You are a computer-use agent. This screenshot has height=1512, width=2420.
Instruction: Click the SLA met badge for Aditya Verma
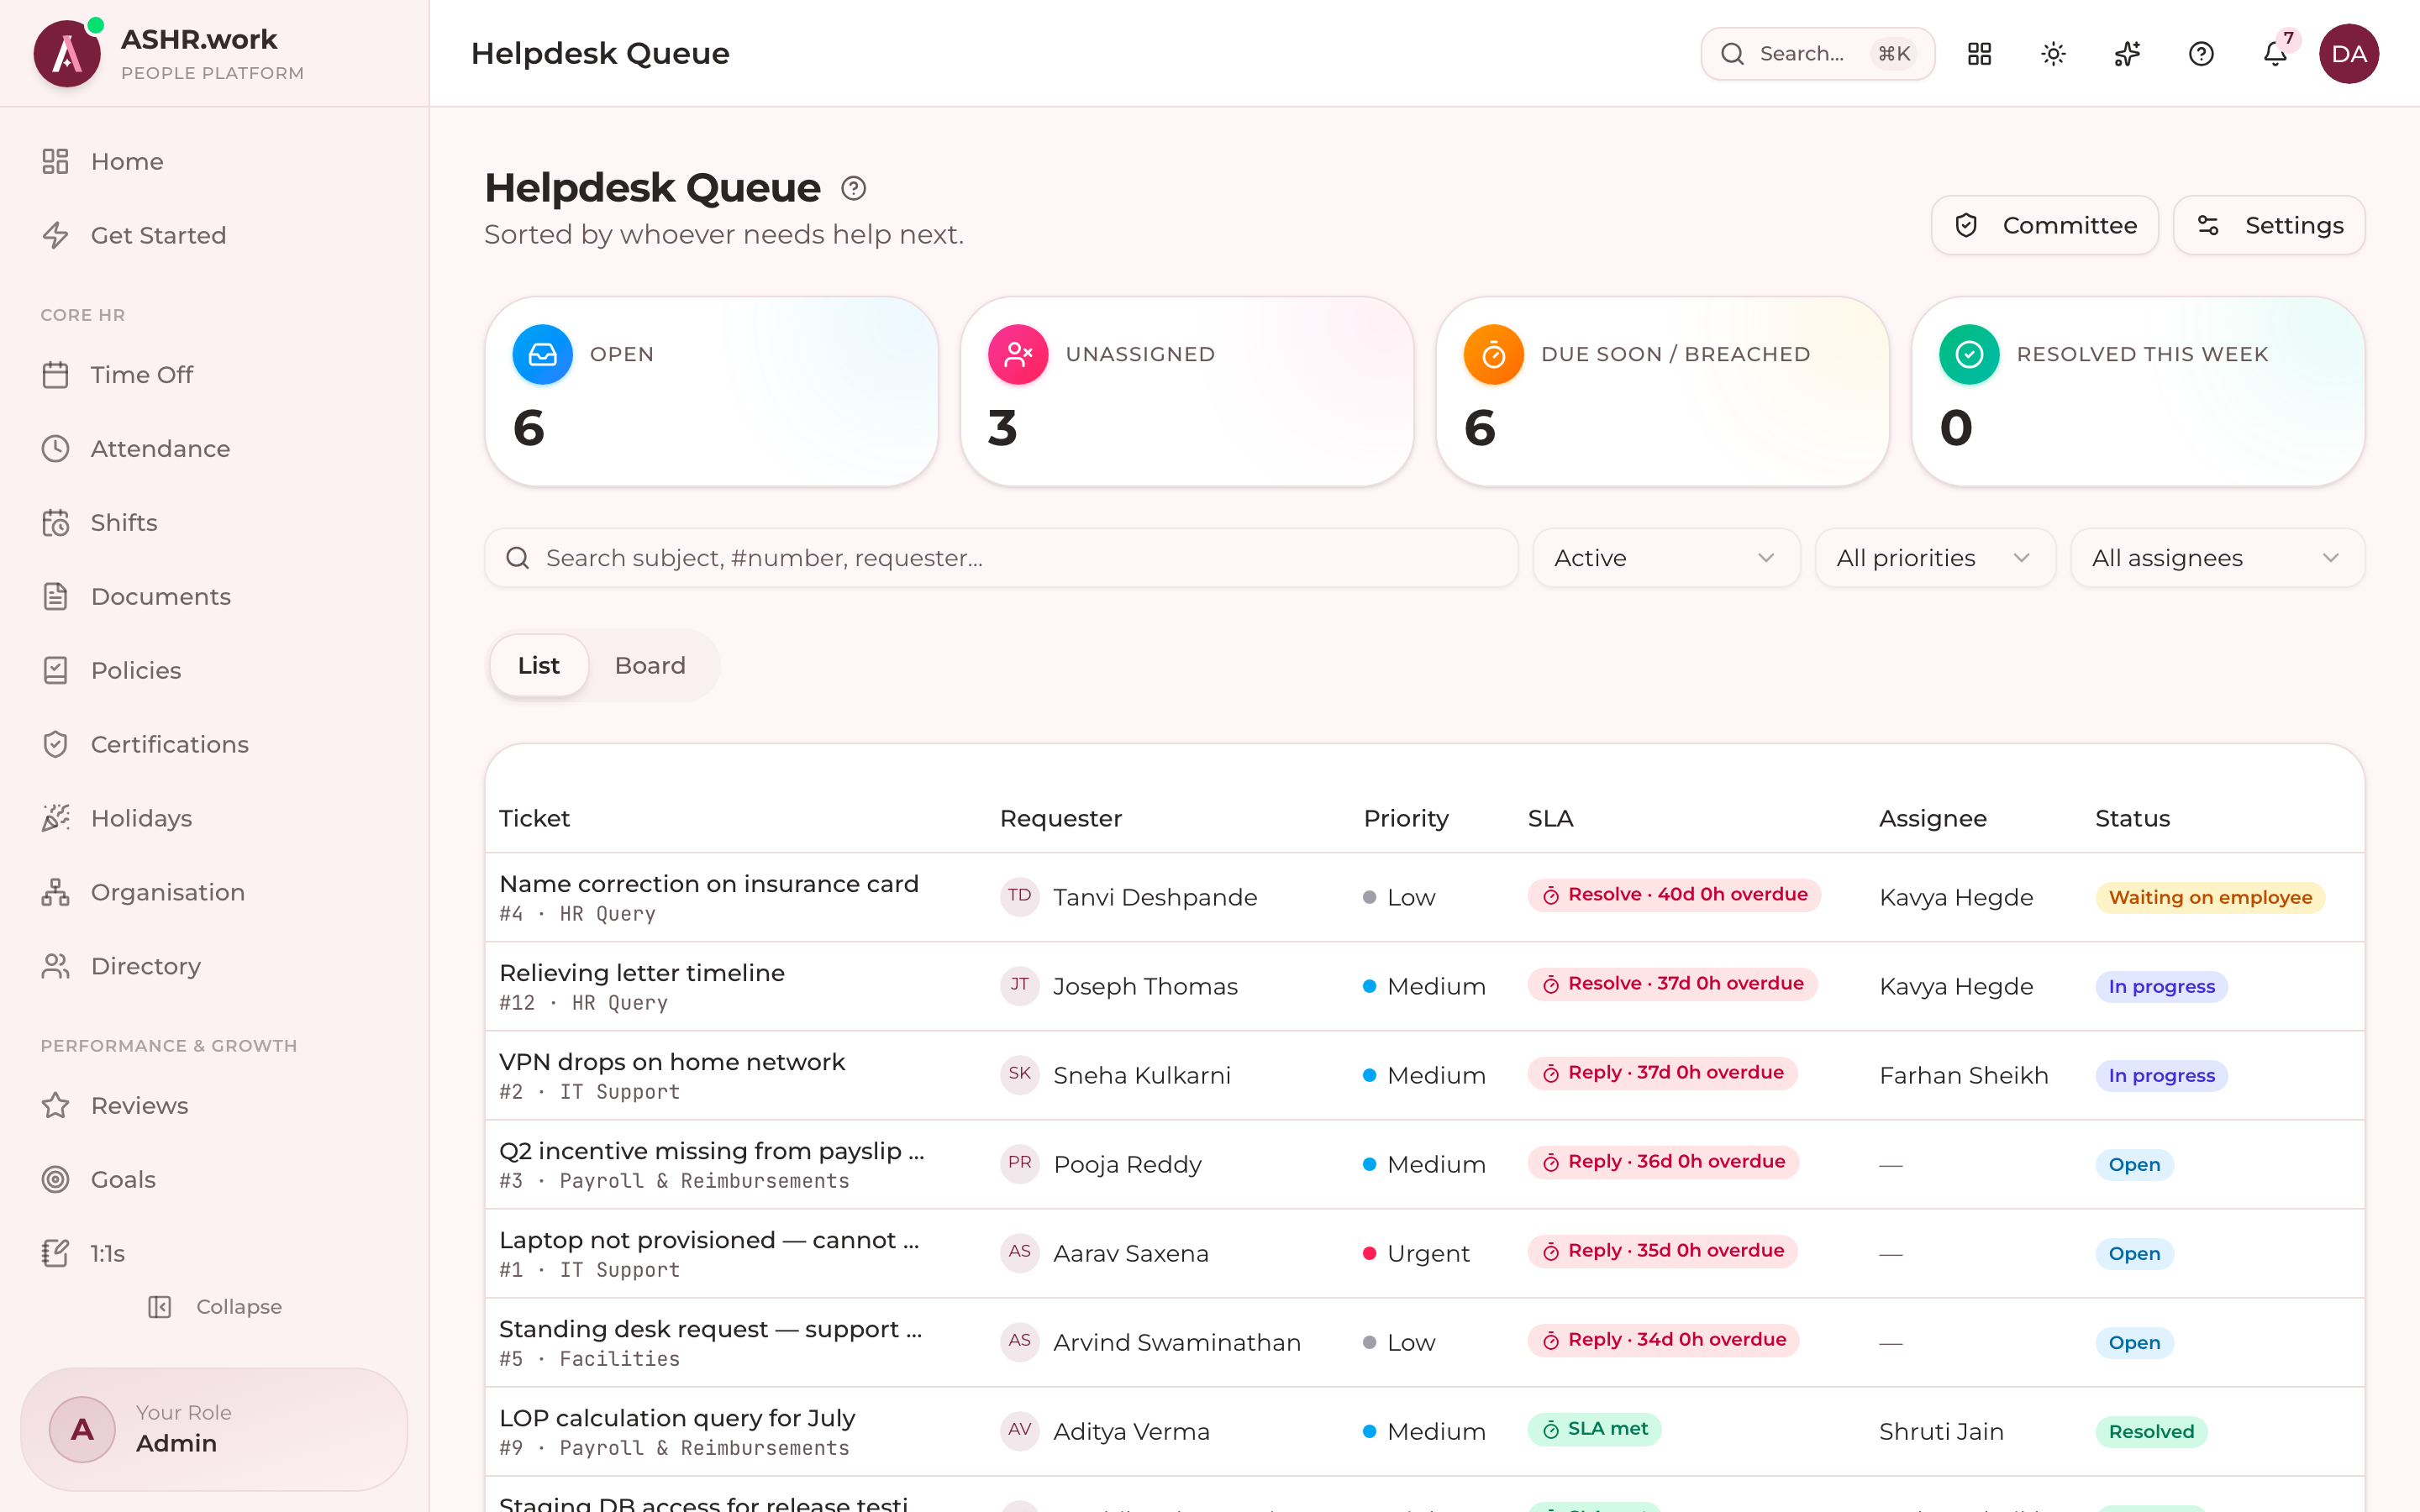pyautogui.click(x=1594, y=1430)
